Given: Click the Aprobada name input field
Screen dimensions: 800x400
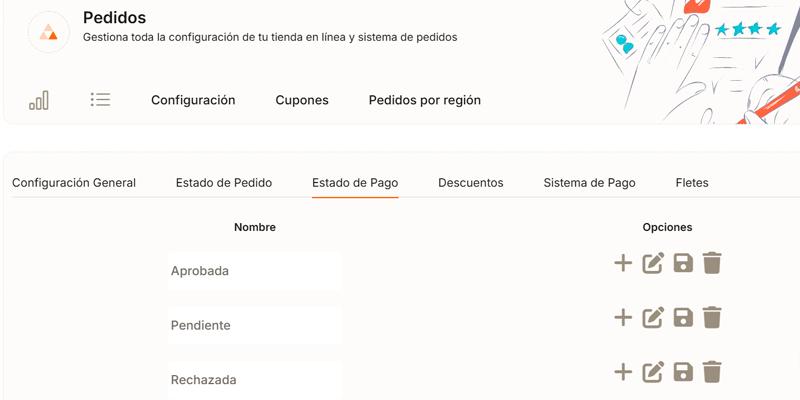Looking at the screenshot, I should 255,271.
